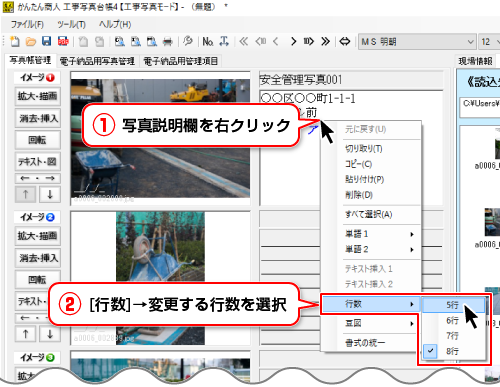Choose 書式の統一 from the context menu
Image resolution: width=500 pixels, height=387 pixels.
[365, 343]
